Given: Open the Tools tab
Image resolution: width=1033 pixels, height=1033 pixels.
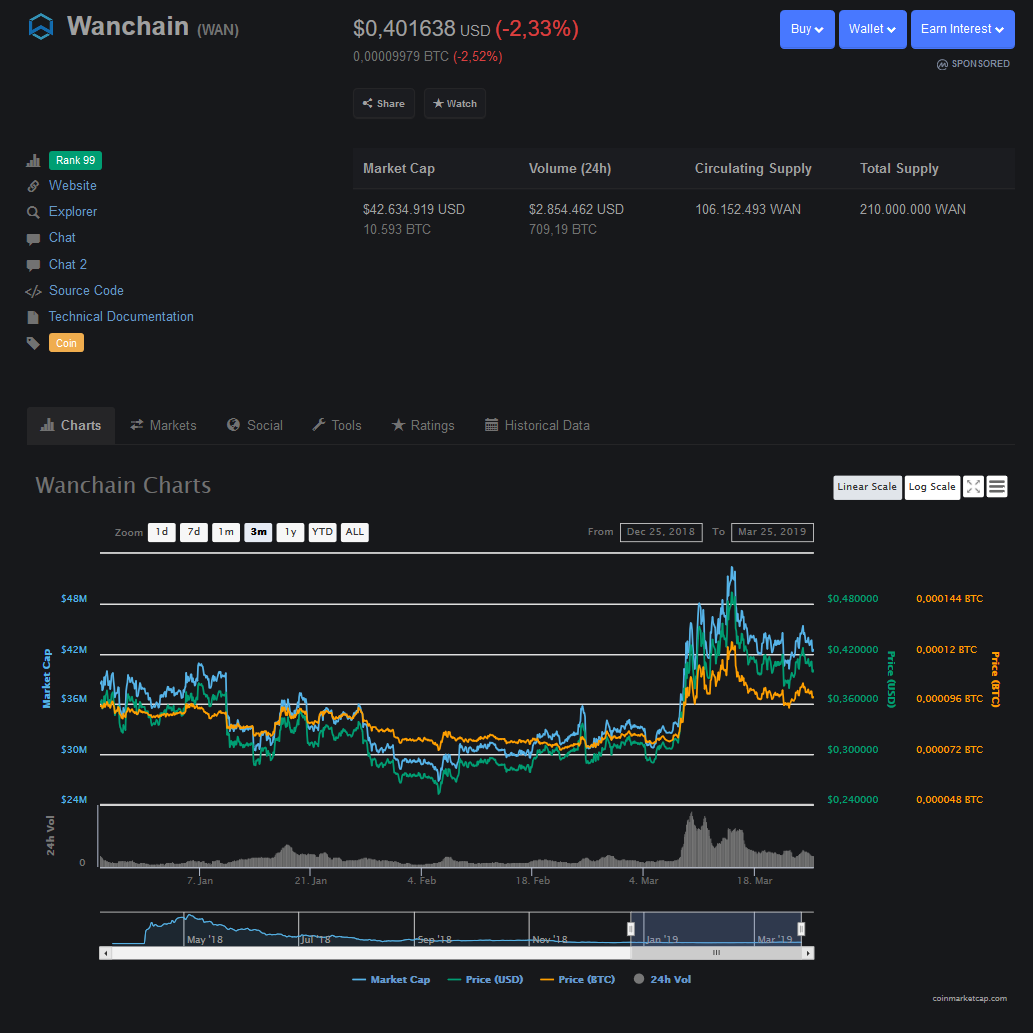Looking at the screenshot, I should point(337,426).
